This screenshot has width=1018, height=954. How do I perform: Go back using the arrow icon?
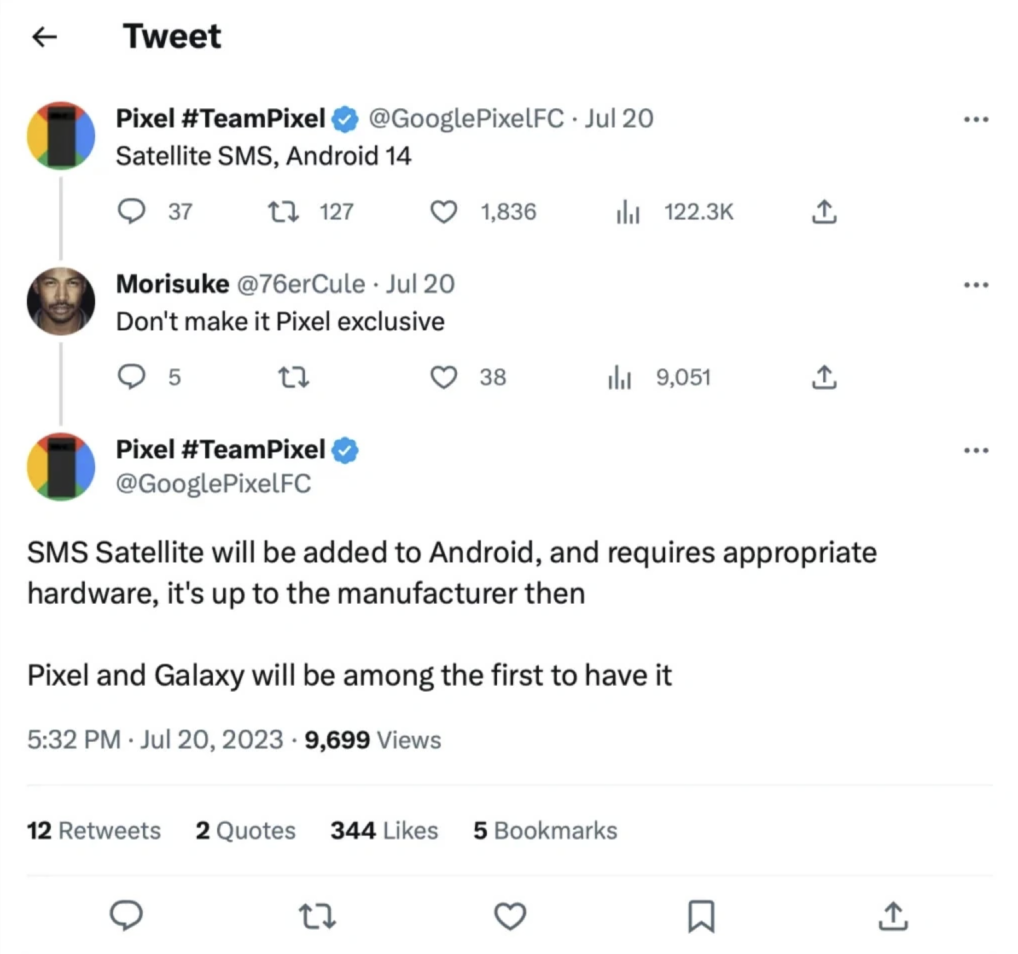coord(44,38)
